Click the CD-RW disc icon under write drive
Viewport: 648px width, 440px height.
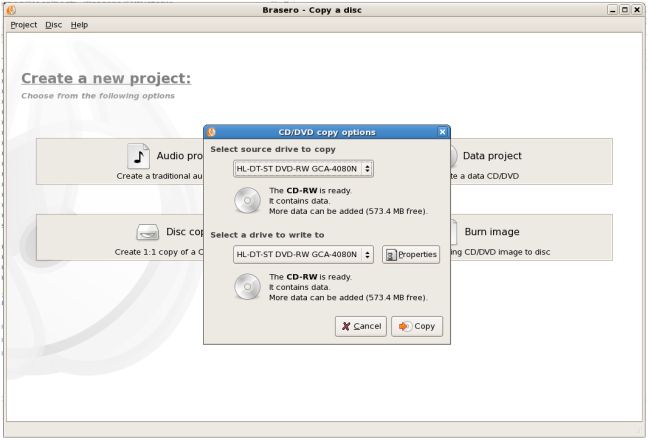pos(248,286)
